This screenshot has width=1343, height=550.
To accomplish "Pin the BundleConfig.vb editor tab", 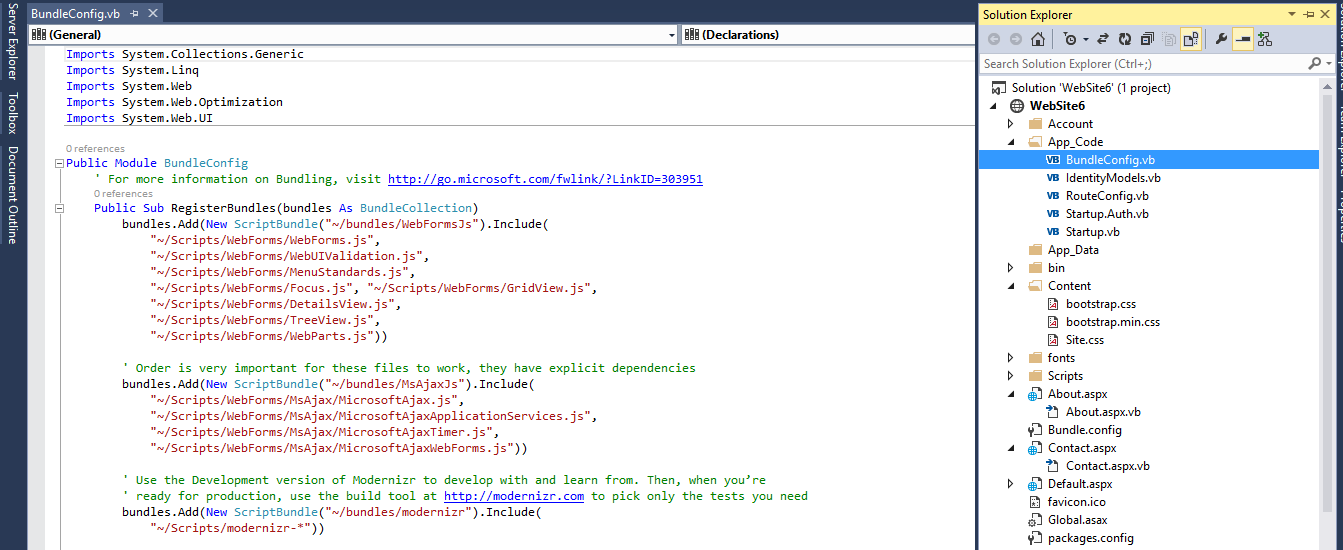I will click(134, 15).
